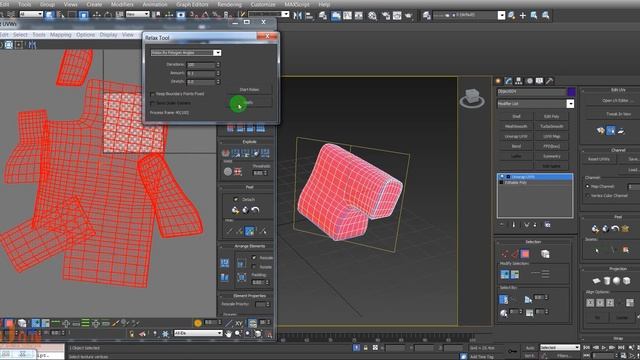This screenshot has height=360, width=640.
Task: Select the Create tab icon in the command panel
Action: (498, 81)
